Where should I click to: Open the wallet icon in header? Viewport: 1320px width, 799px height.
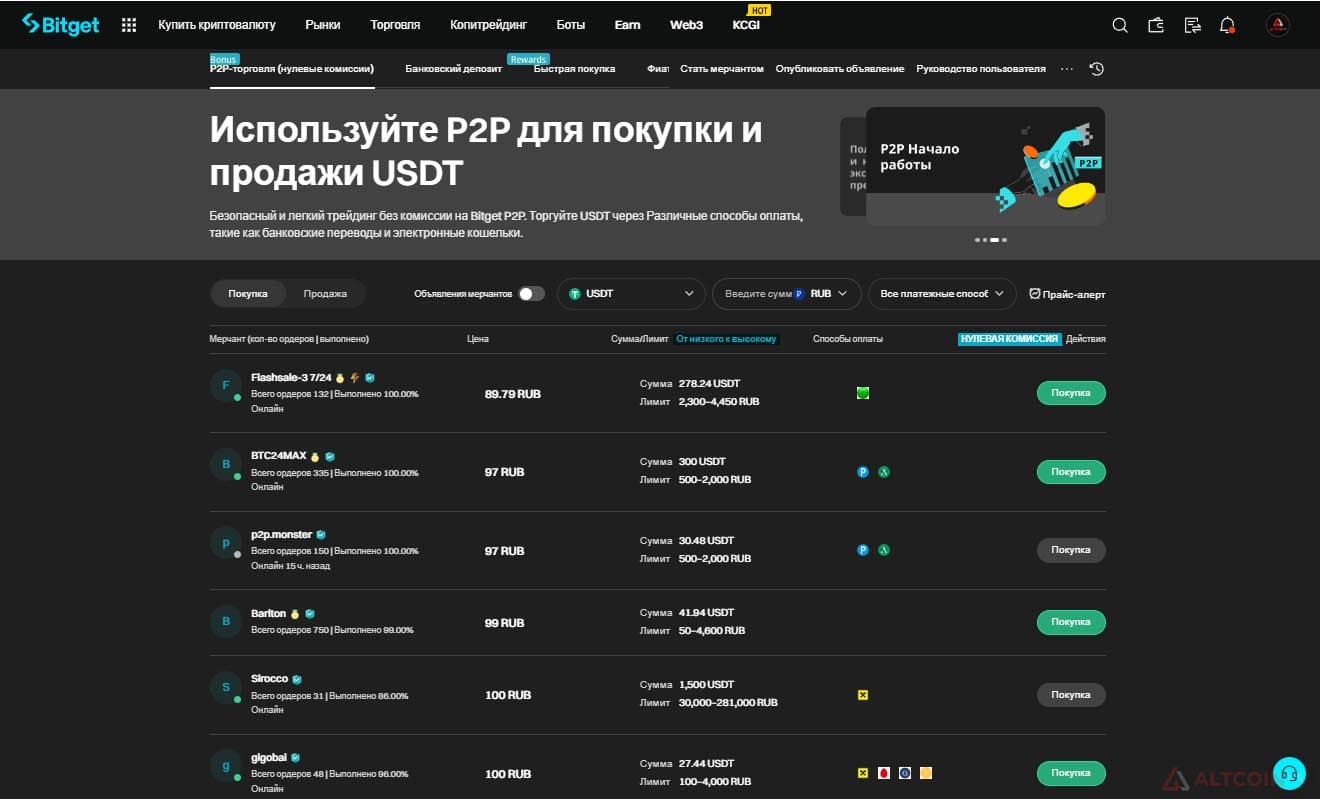coord(1156,25)
